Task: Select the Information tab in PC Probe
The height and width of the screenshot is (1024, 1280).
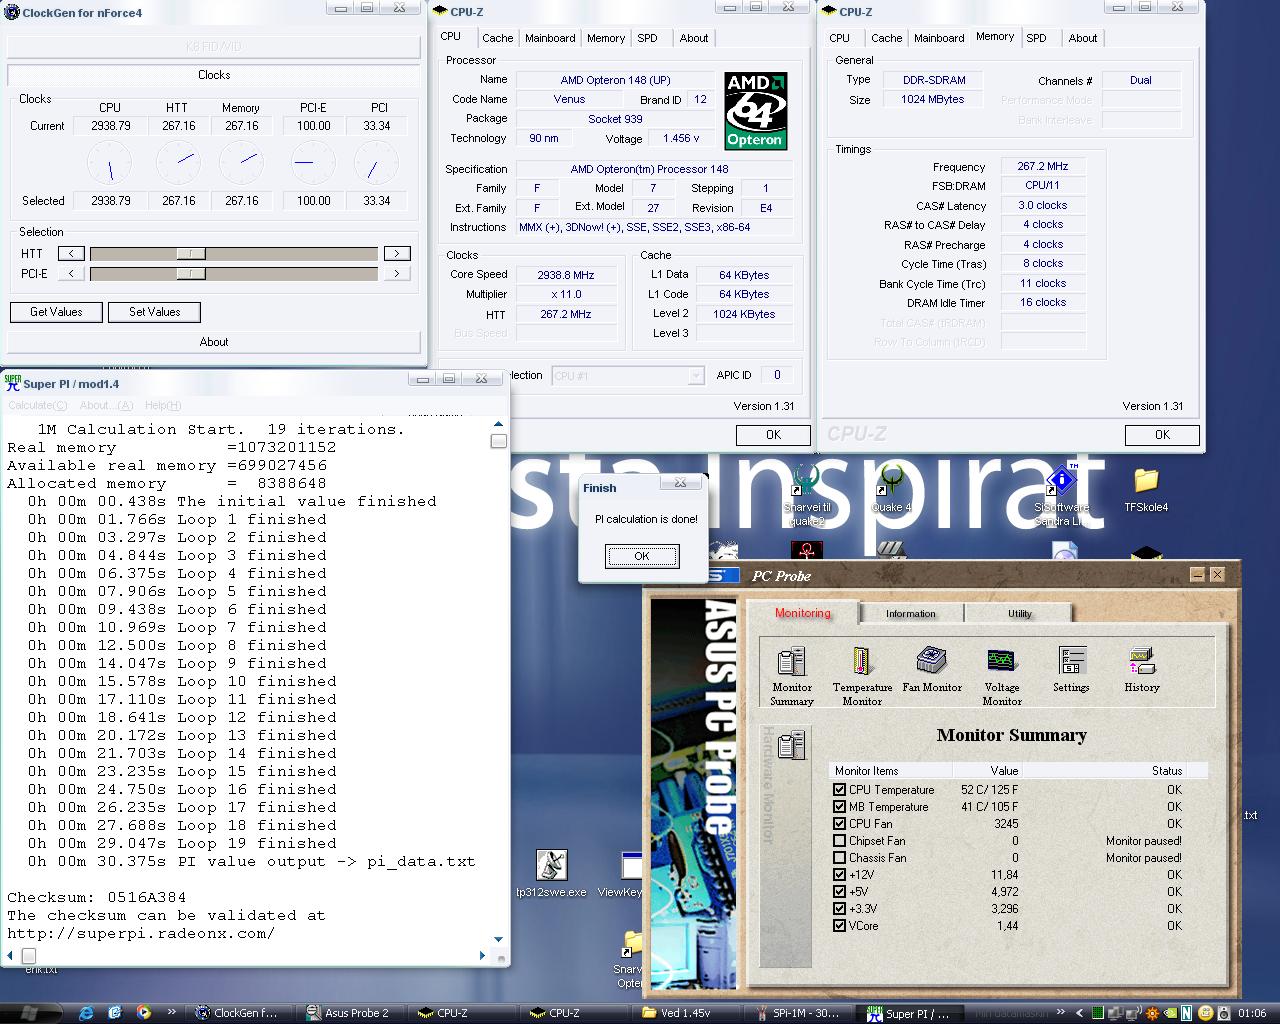Action: pos(910,613)
